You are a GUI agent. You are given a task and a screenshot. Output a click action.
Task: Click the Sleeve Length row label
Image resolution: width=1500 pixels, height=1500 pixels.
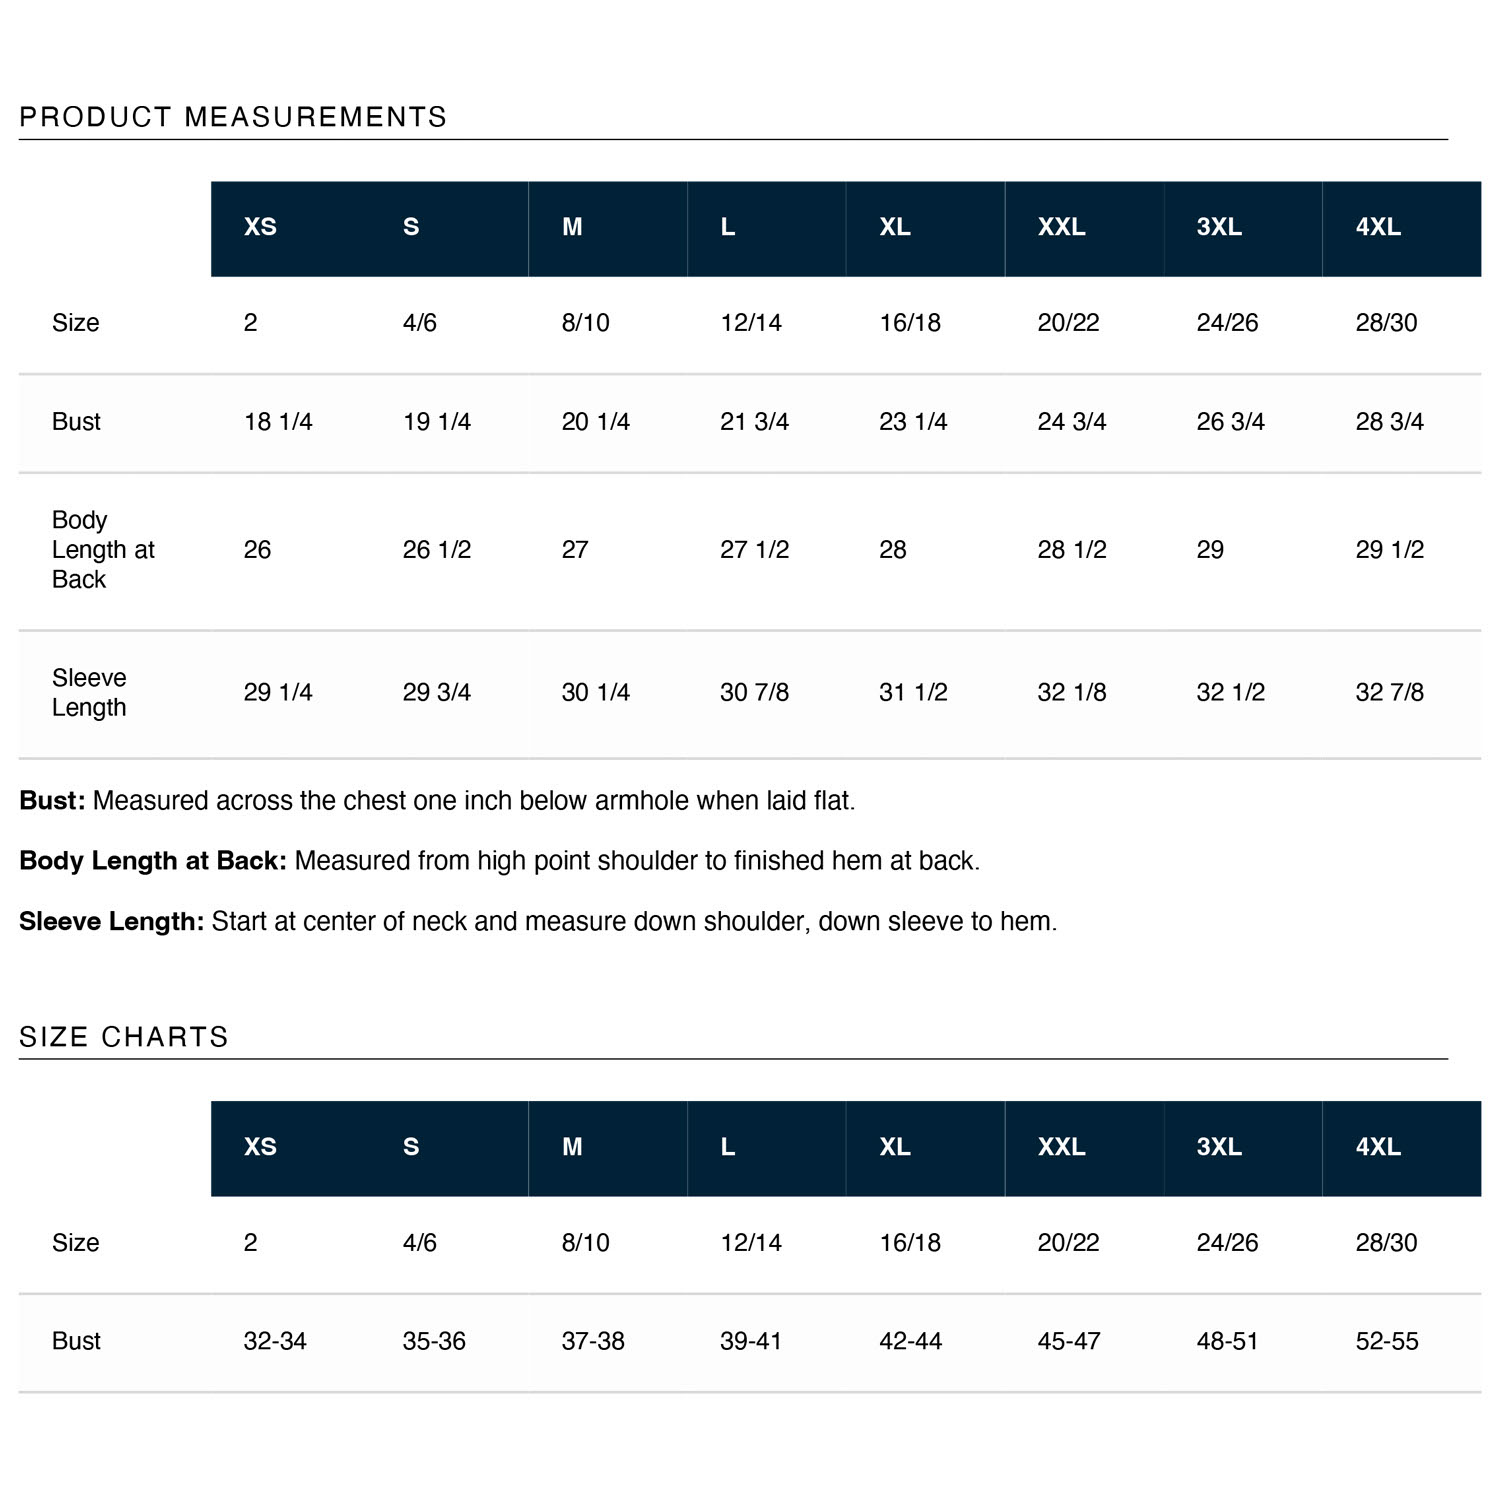pyautogui.click(x=89, y=692)
